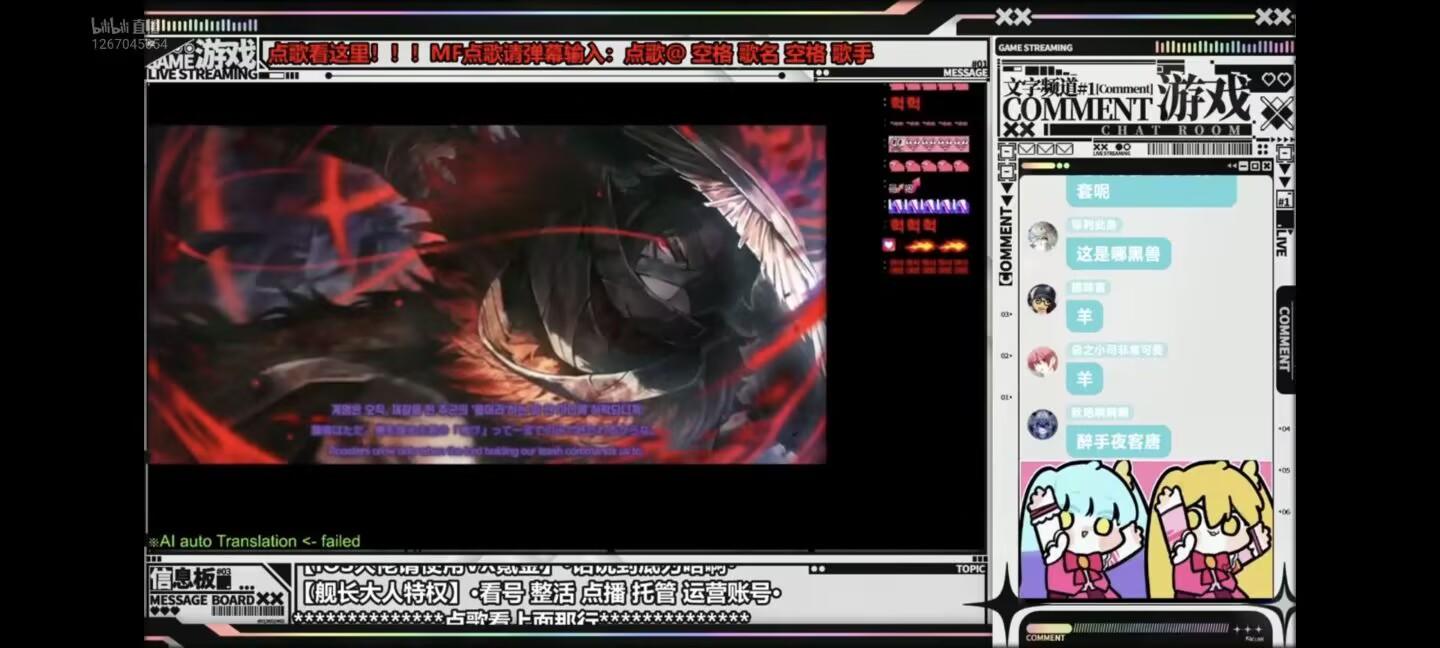Open avatar beside 这是哪黑兽 message
This screenshot has height=648, width=1440.
coord(1042,237)
